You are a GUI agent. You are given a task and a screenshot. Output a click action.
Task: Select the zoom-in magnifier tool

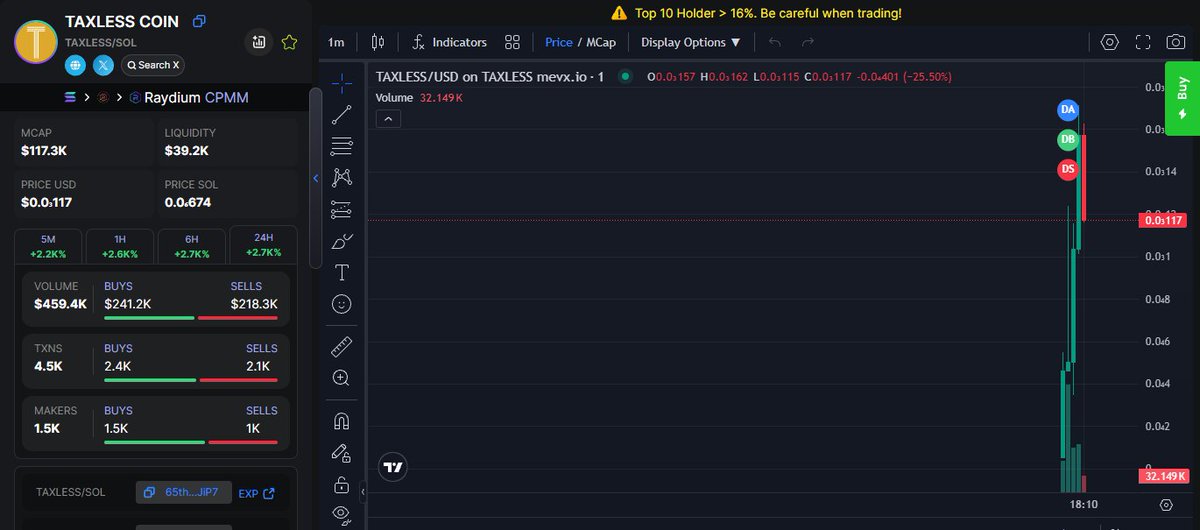tap(341, 378)
